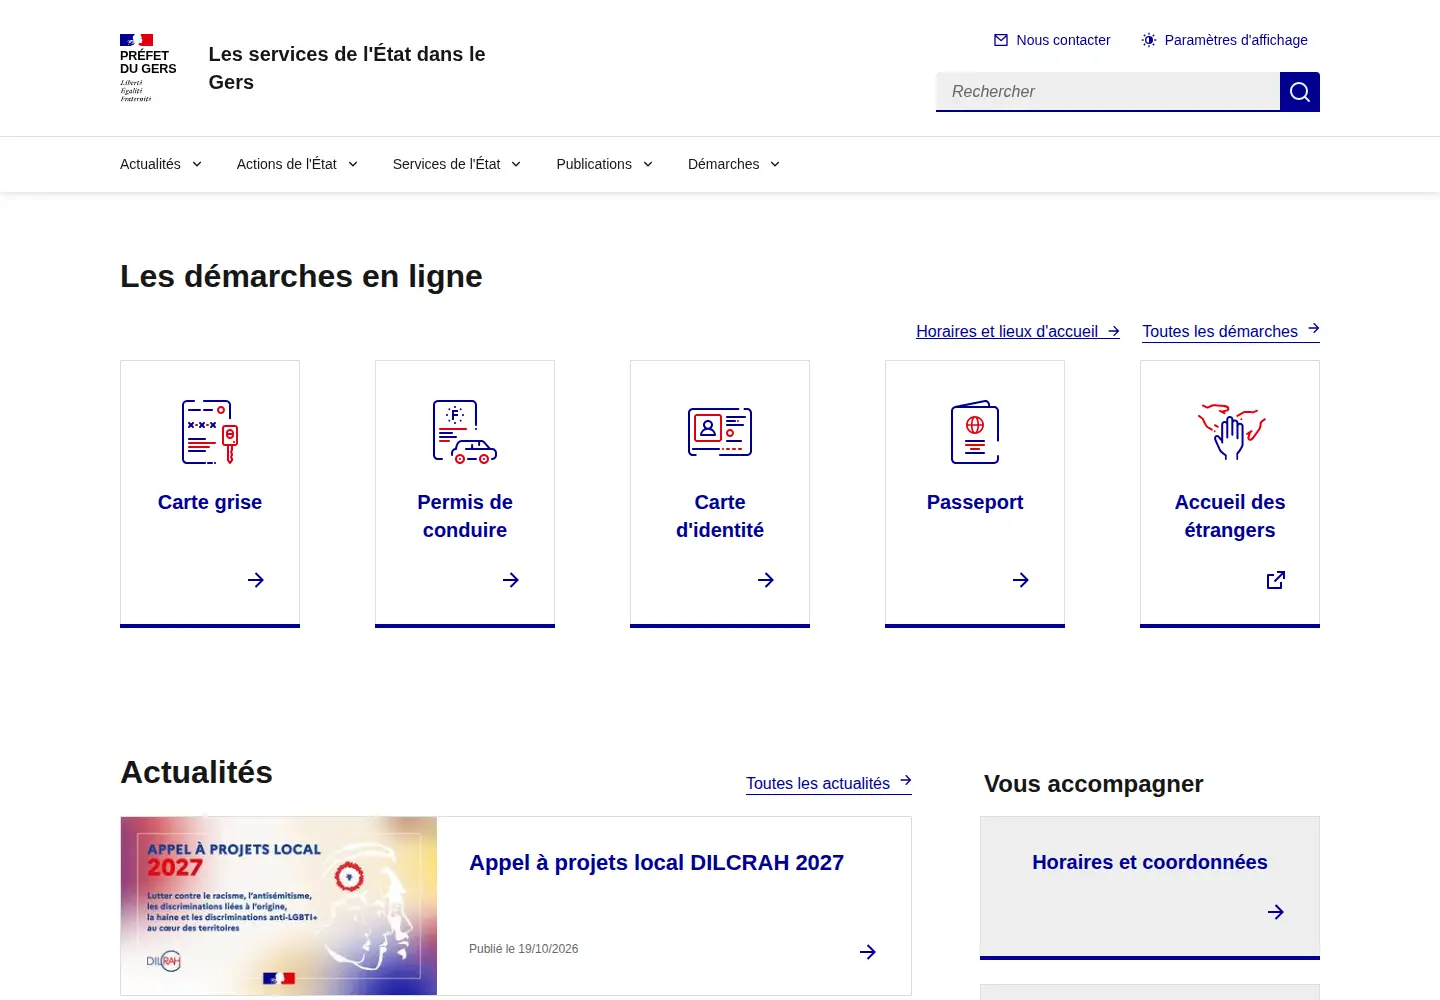Screen dimensions: 1440x1000
Task: Open Appel à projets local DILCRAH 2027 article
Action: tap(656, 862)
